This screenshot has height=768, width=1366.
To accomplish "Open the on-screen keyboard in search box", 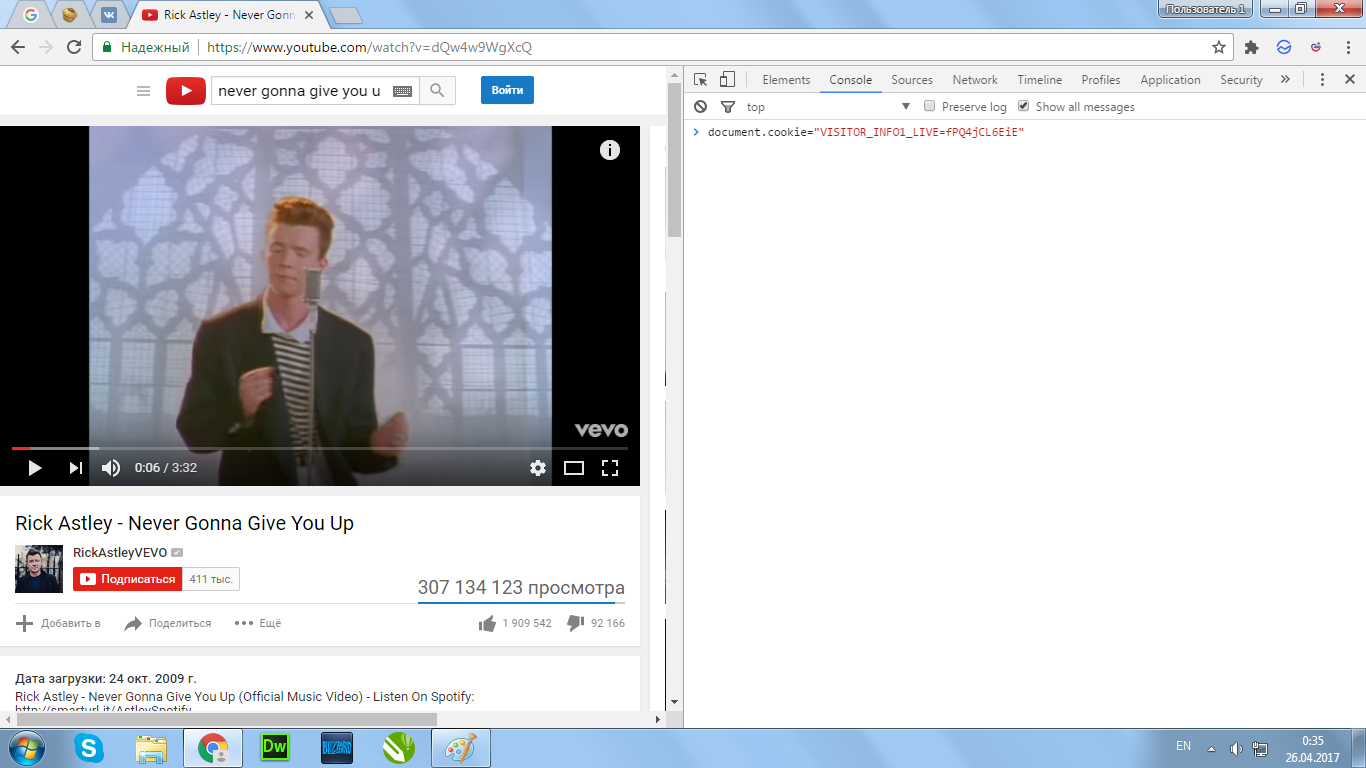I will (x=402, y=91).
